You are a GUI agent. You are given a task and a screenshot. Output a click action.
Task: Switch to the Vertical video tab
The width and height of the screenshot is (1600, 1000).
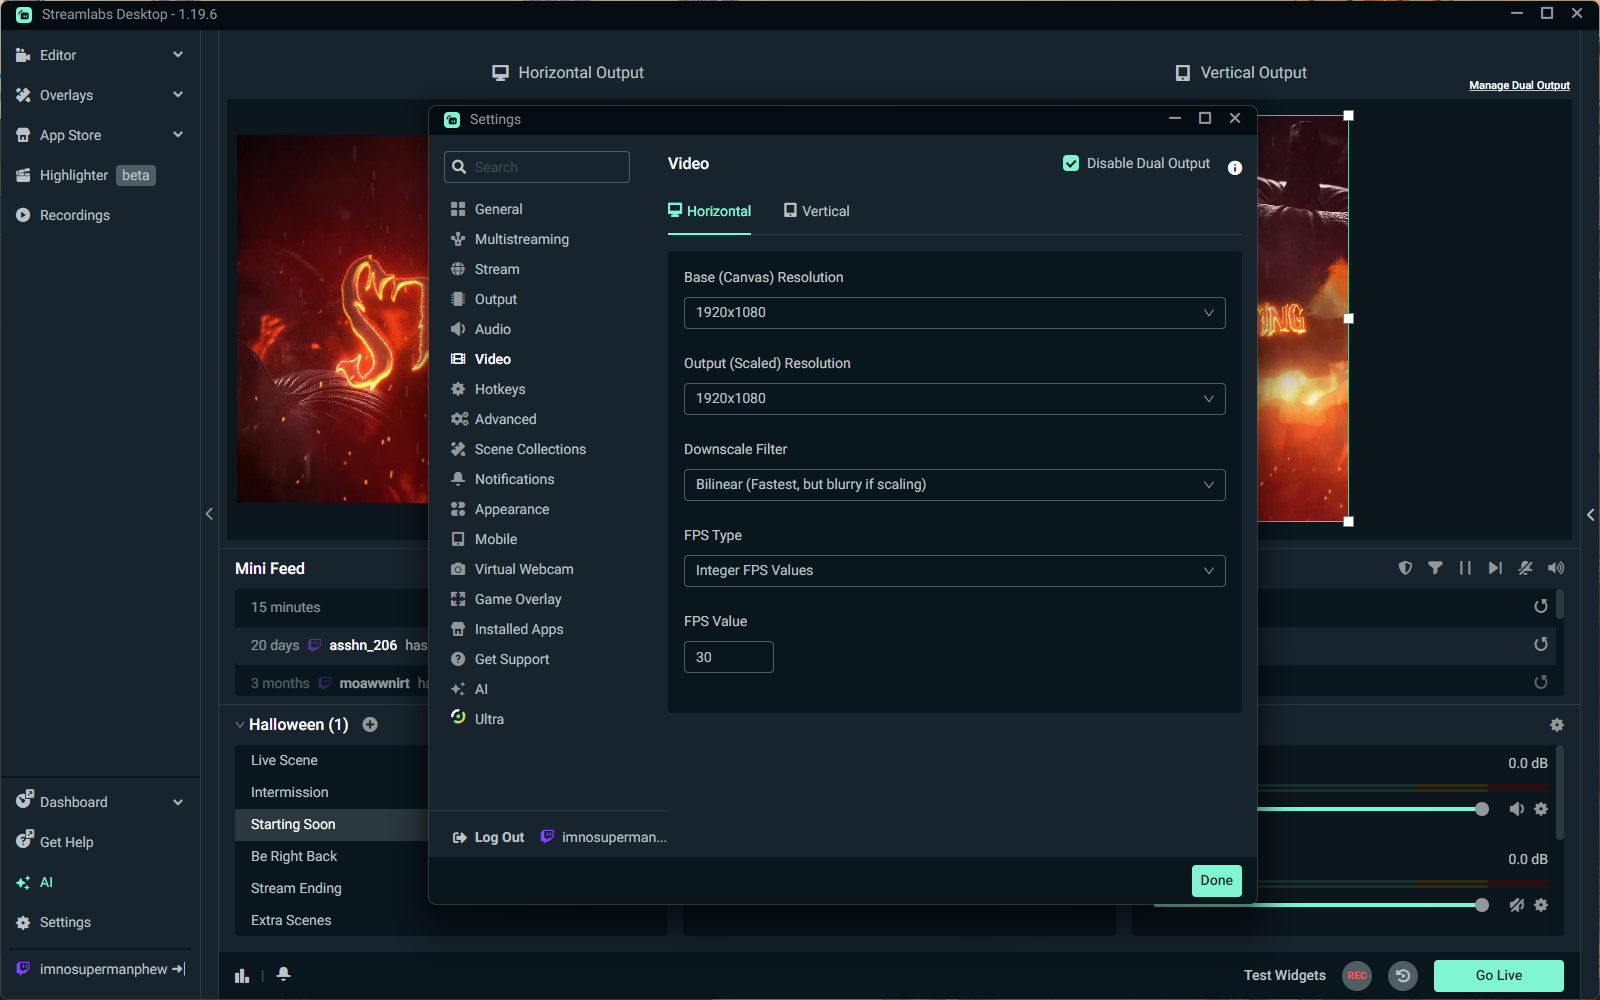pos(816,211)
